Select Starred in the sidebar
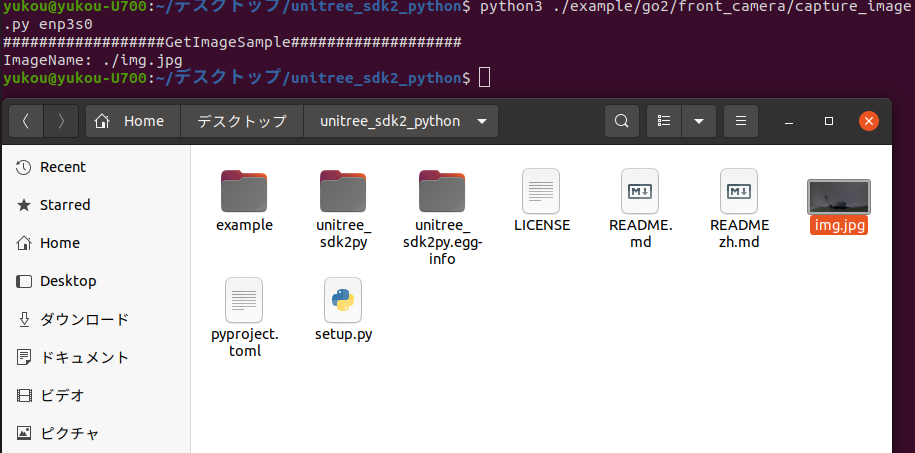 [96, 205]
